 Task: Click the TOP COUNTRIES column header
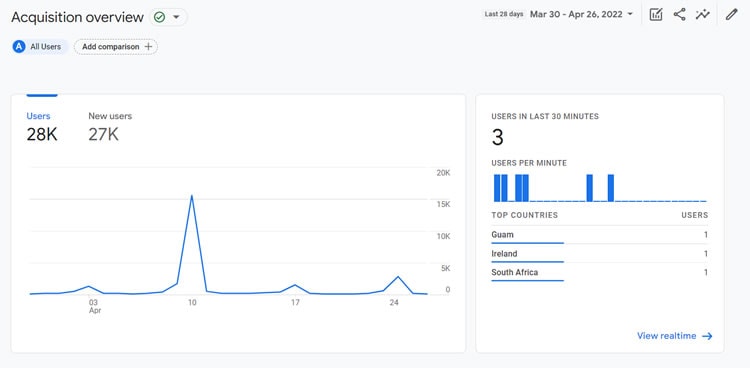[x=524, y=215]
